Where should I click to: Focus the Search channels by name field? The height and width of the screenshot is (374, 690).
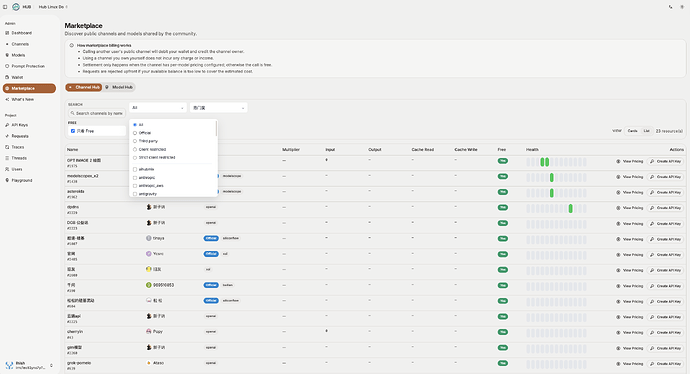[x=97, y=113]
